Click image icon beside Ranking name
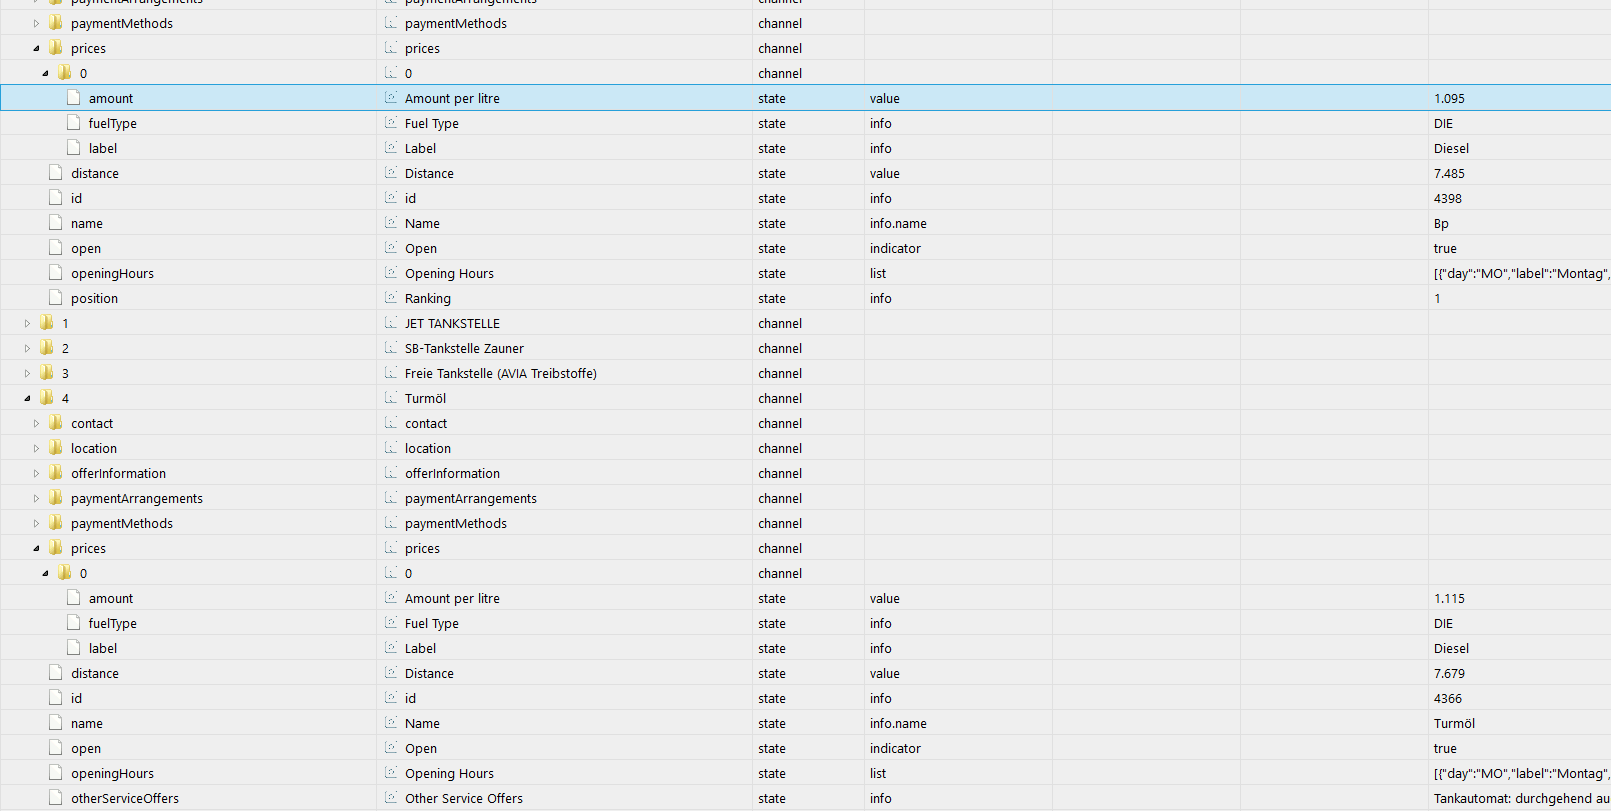 [x=391, y=297]
